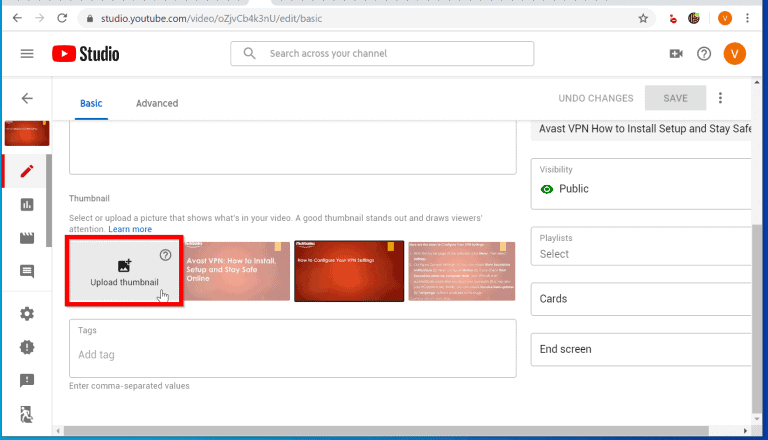Open the Learn more link
The image size is (768, 440).
(x=130, y=229)
